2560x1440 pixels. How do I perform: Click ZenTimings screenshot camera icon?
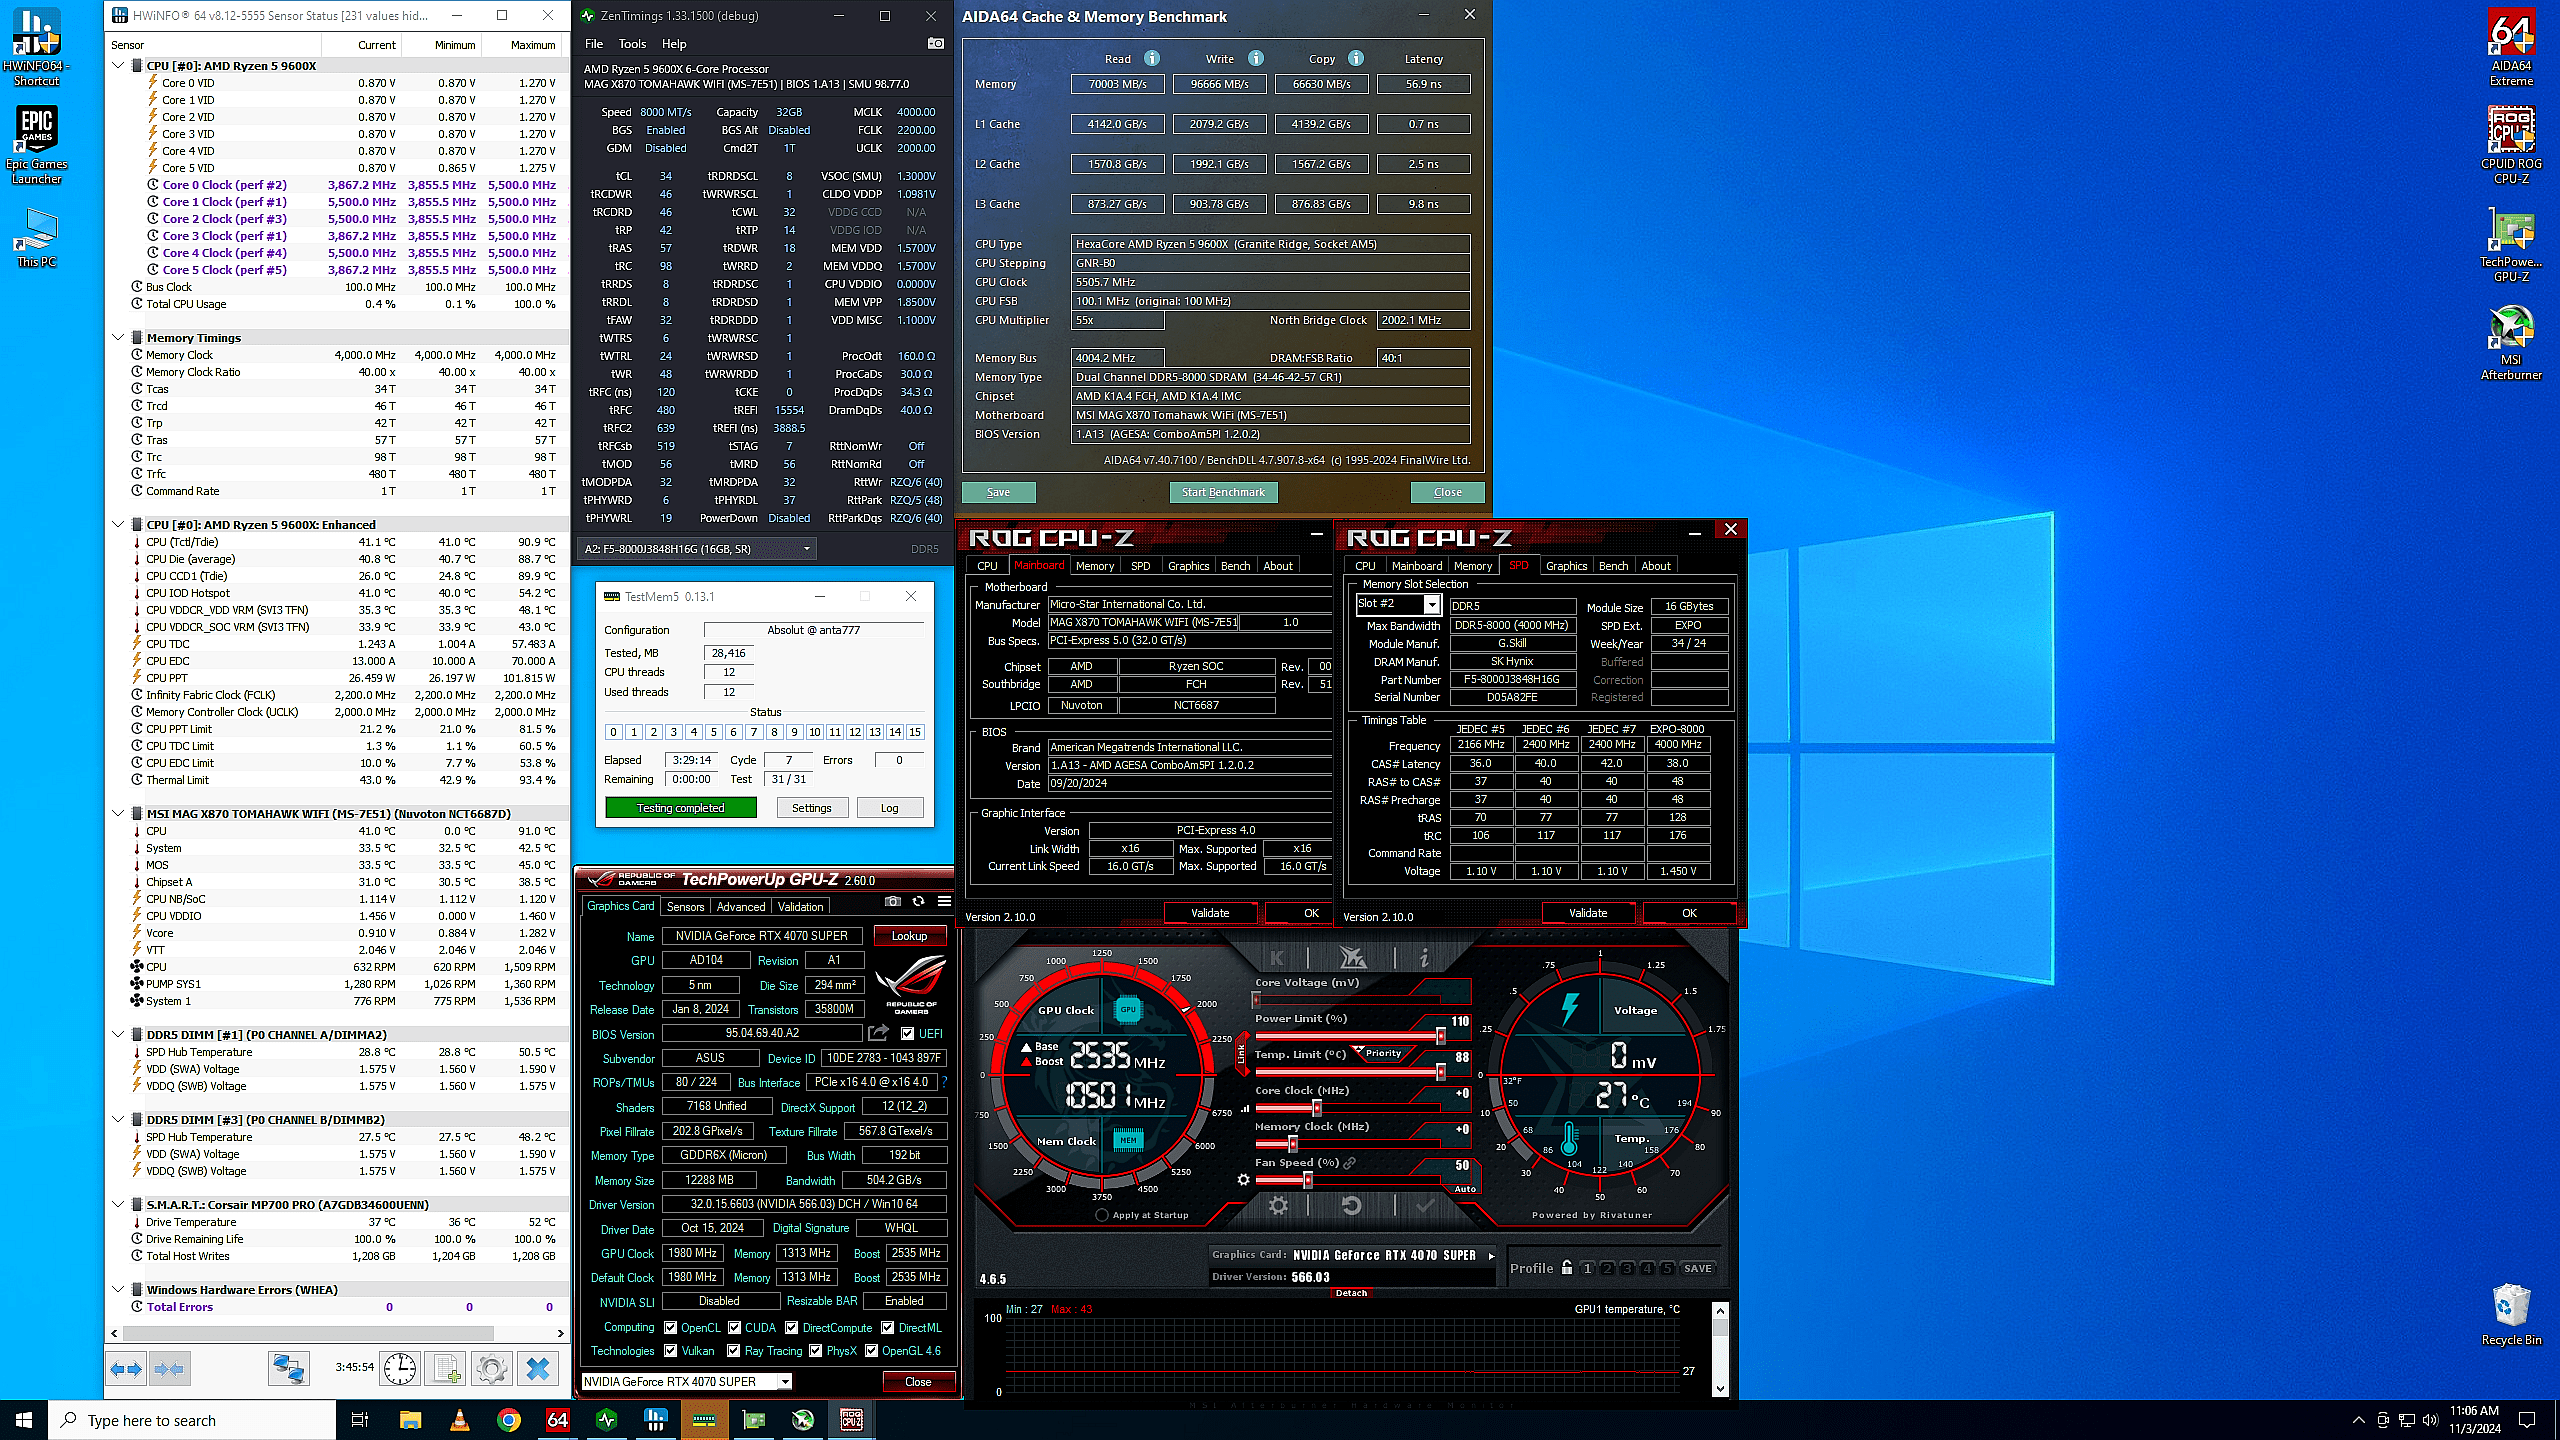click(935, 43)
